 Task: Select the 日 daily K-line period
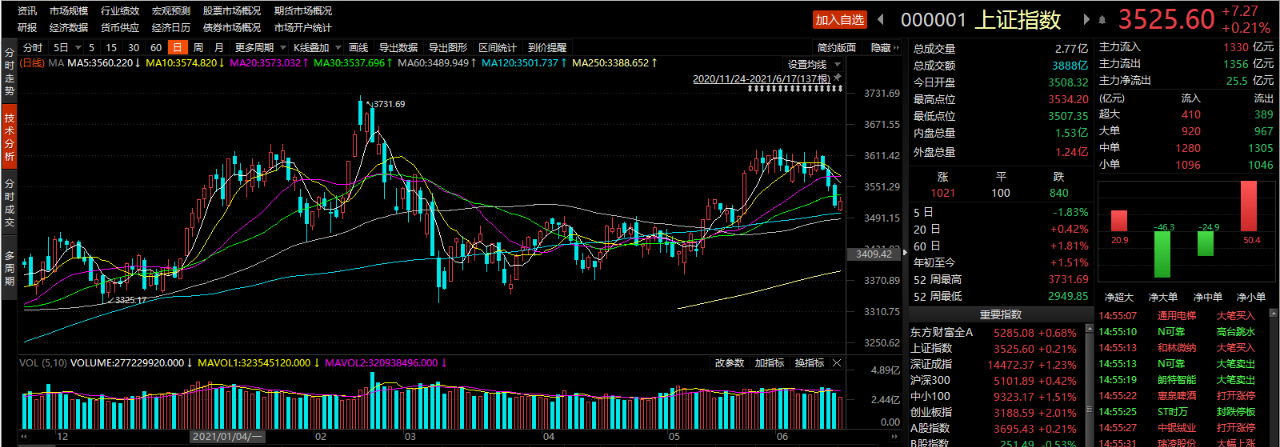(x=178, y=47)
